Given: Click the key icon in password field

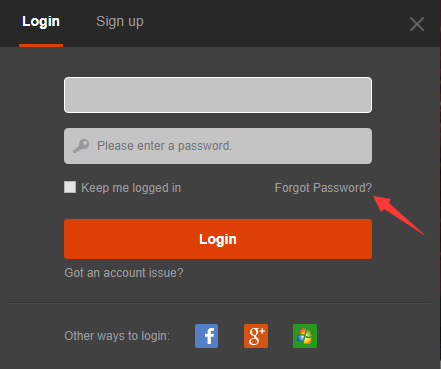Looking at the screenshot, I should coord(81,146).
